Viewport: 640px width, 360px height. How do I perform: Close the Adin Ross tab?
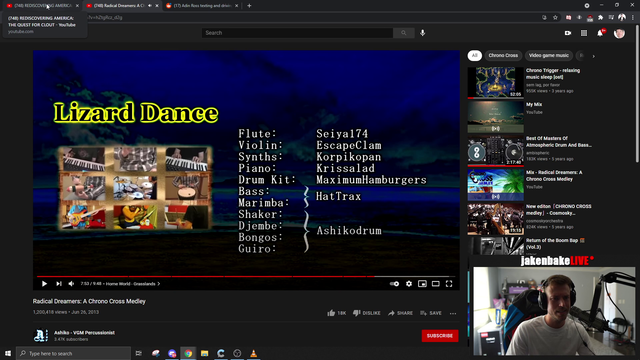(x=236, y=6)
